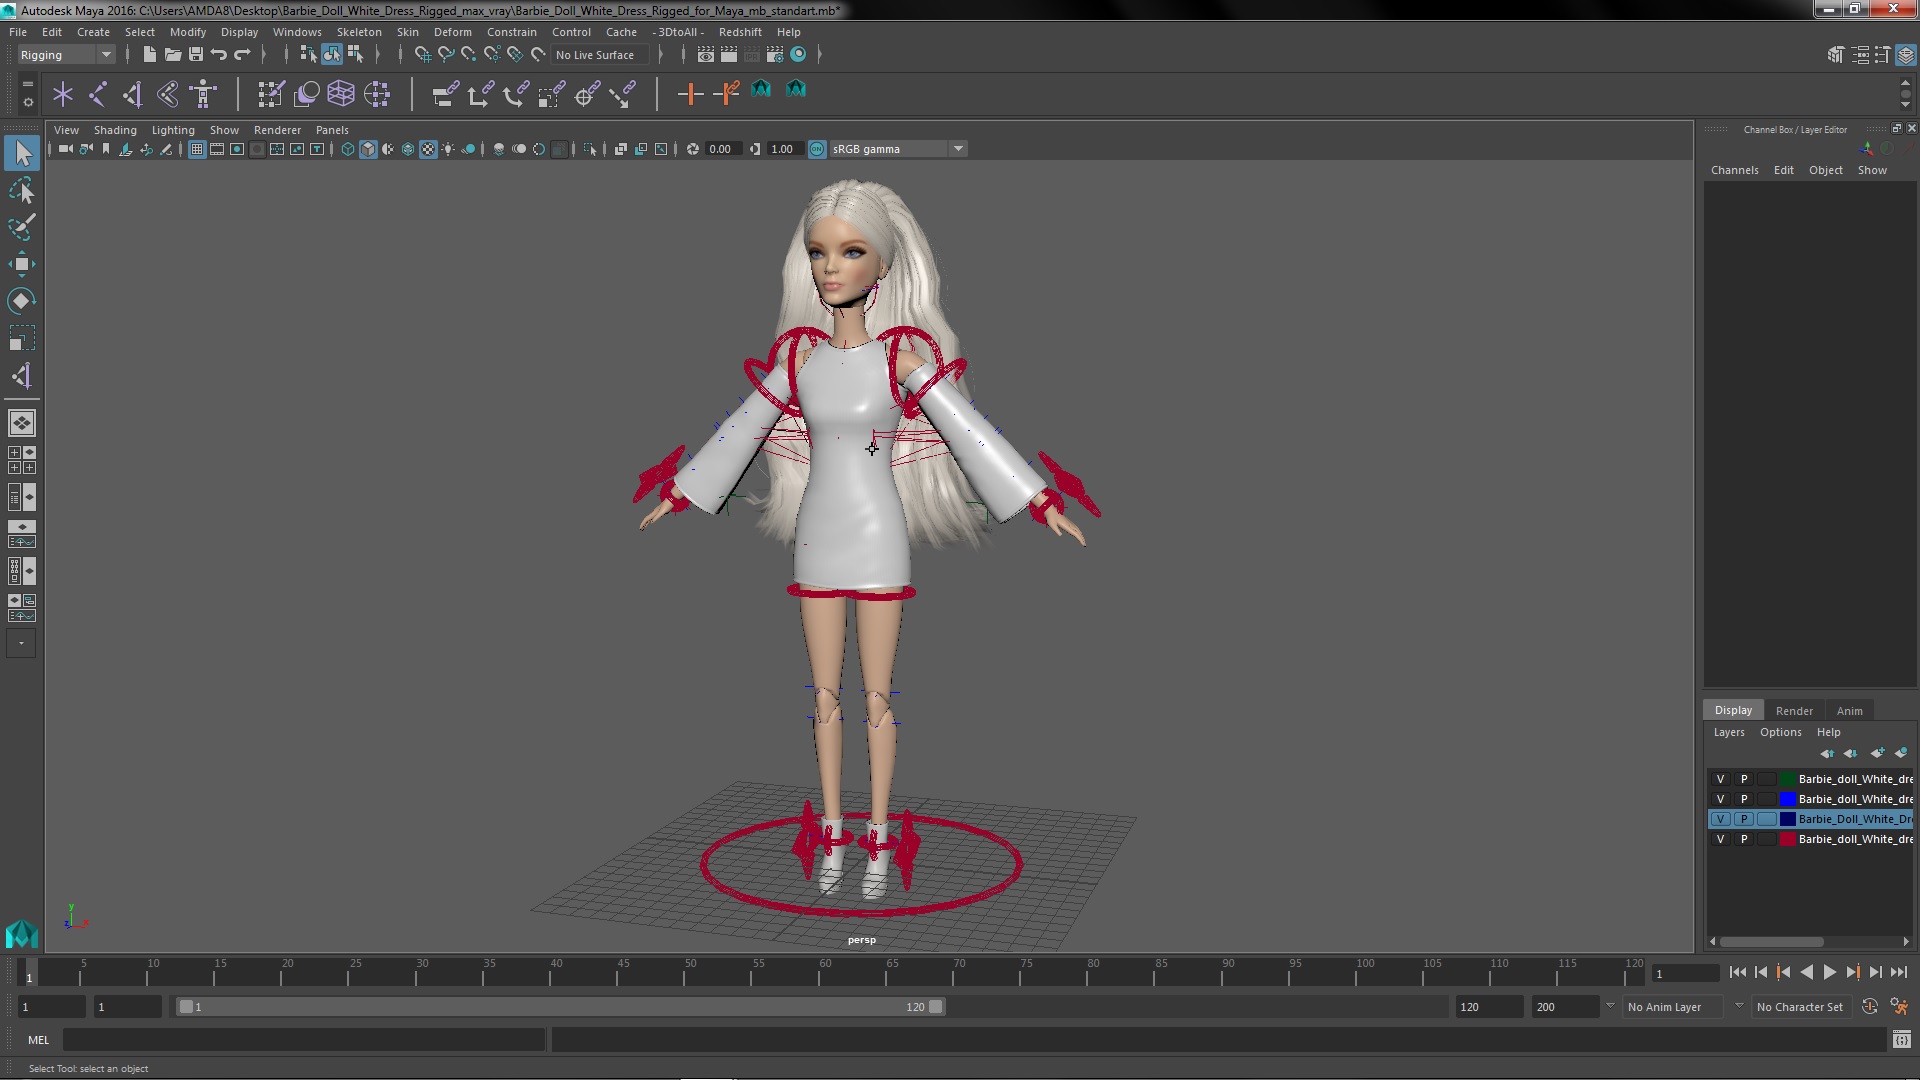Open the Constrain menu
This screenshot has width=1920, height=1080.
[511, 32]
